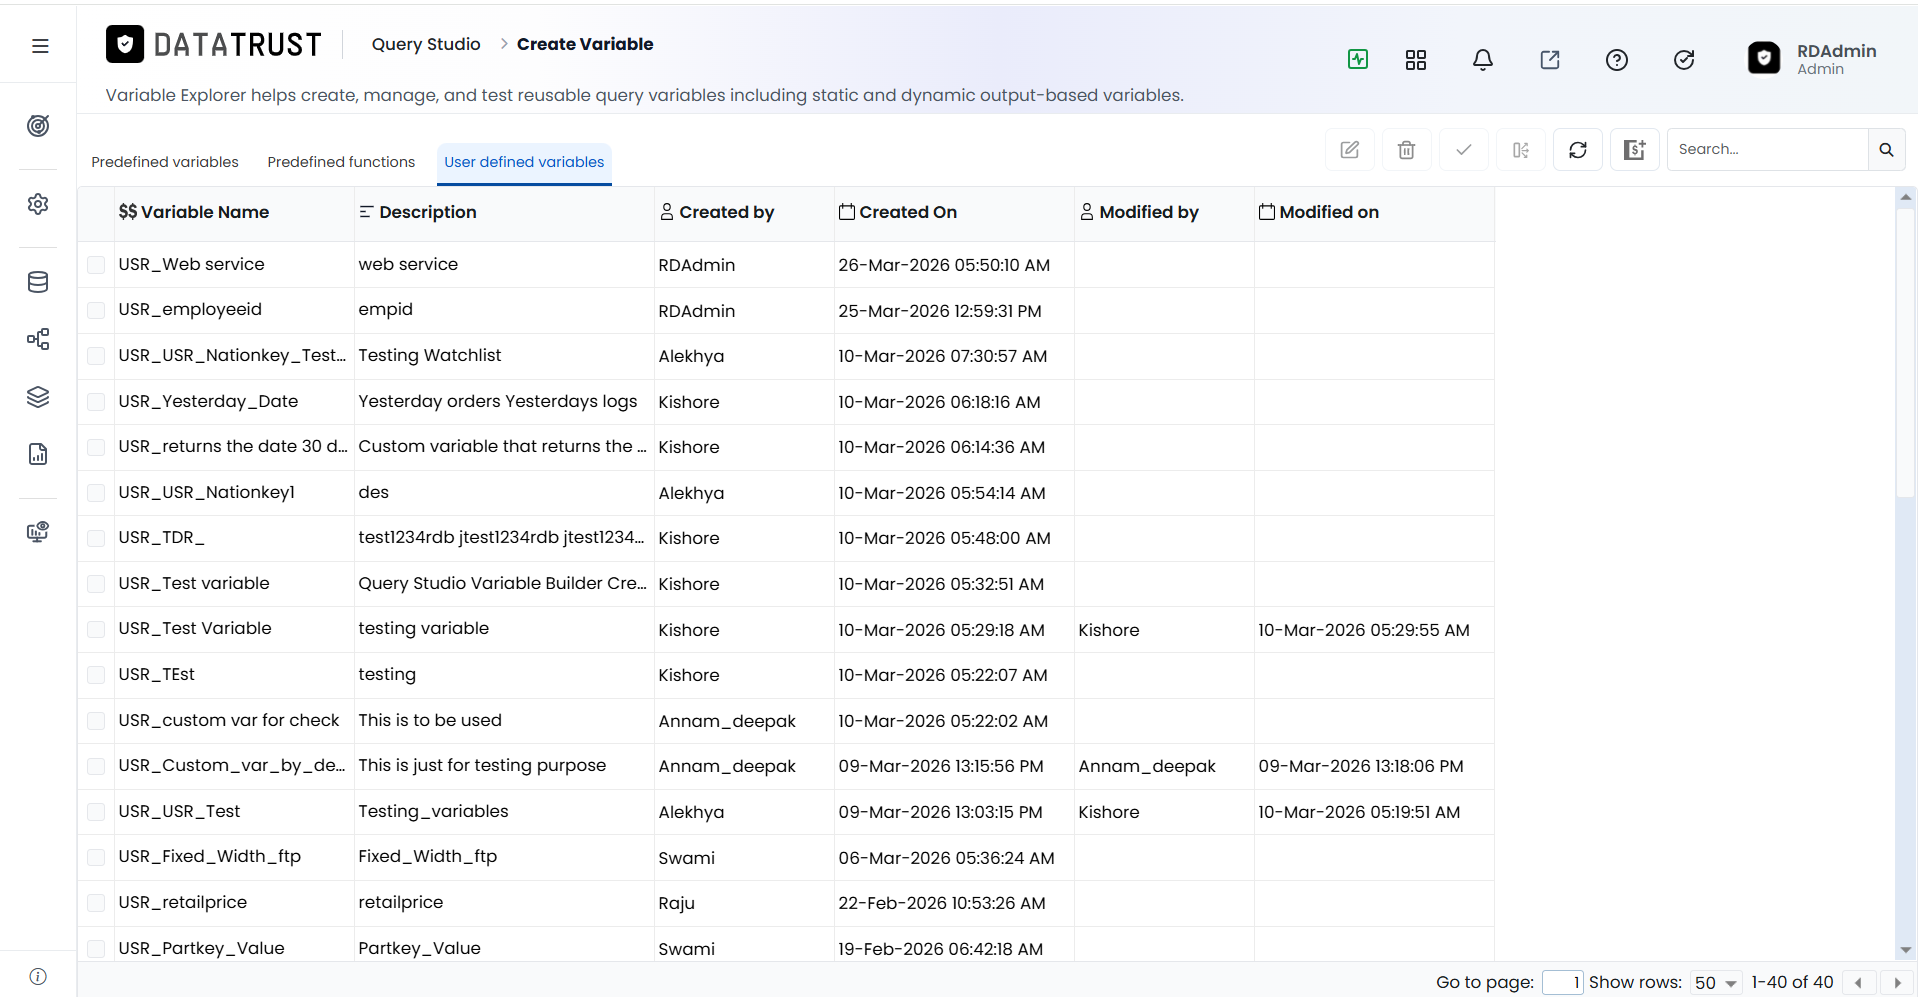Click the delete trash toolbar icon
Image resolution: width=1918 pixels, height=997 pixels.
click(1407, 150)
